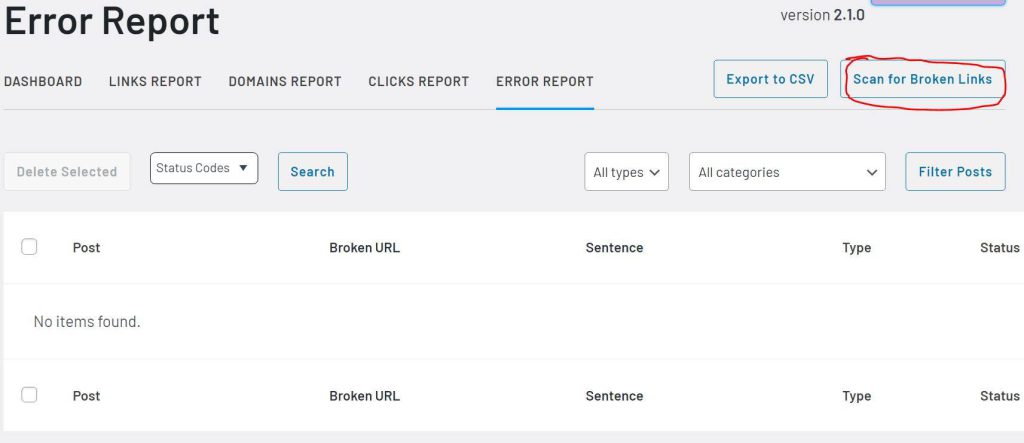Image resolution: width=1024 pixels, height=443 pixels.
Task: Click the Type column header in the top row
Action: (x=856, y=248)
